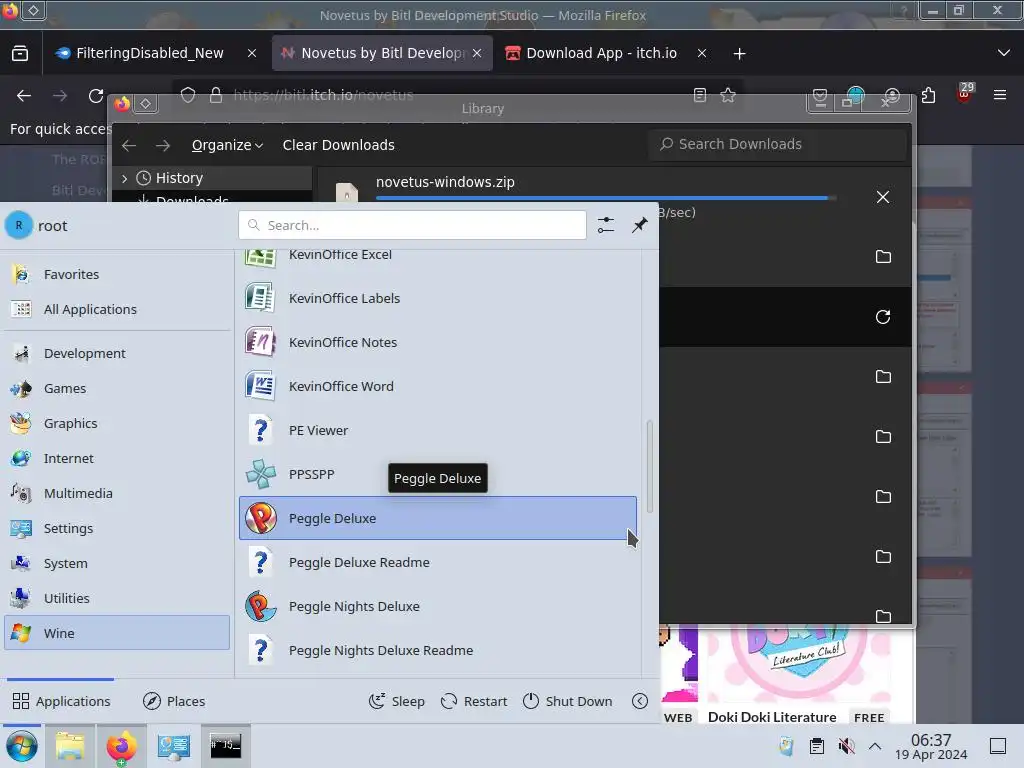Switch to Download App - itch.io tab

click(606, 54)
